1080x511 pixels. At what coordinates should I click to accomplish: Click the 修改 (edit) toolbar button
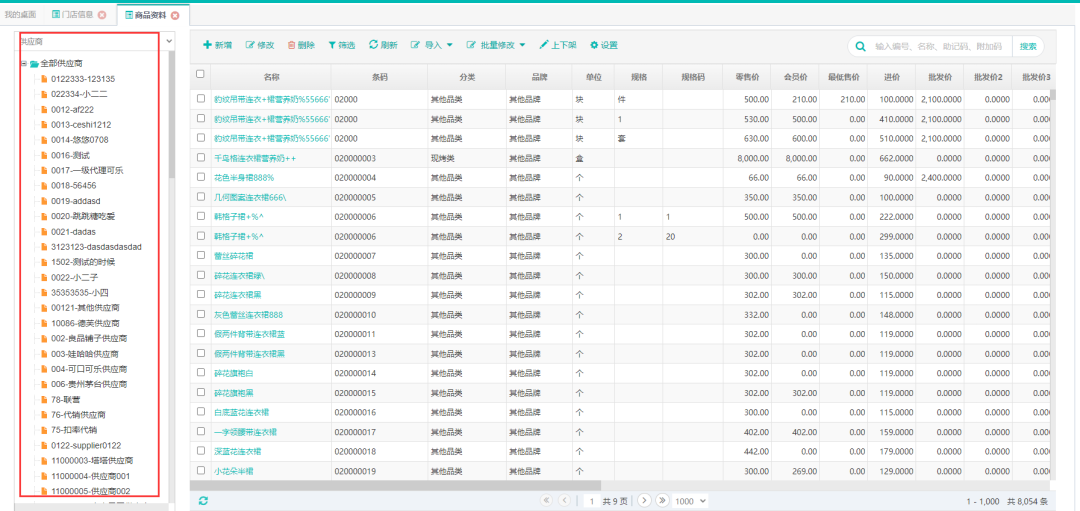pyautogui.click(x=260, y=45)
